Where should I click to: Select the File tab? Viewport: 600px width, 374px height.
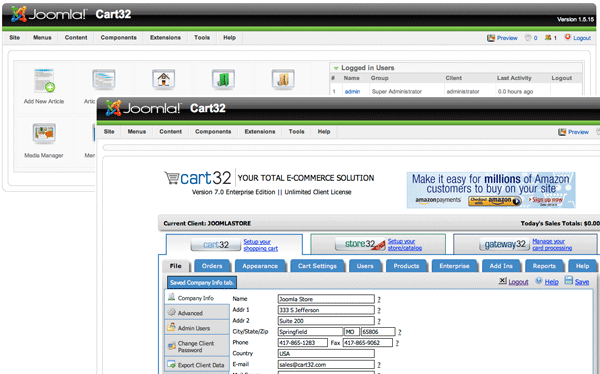click(176, 266)
